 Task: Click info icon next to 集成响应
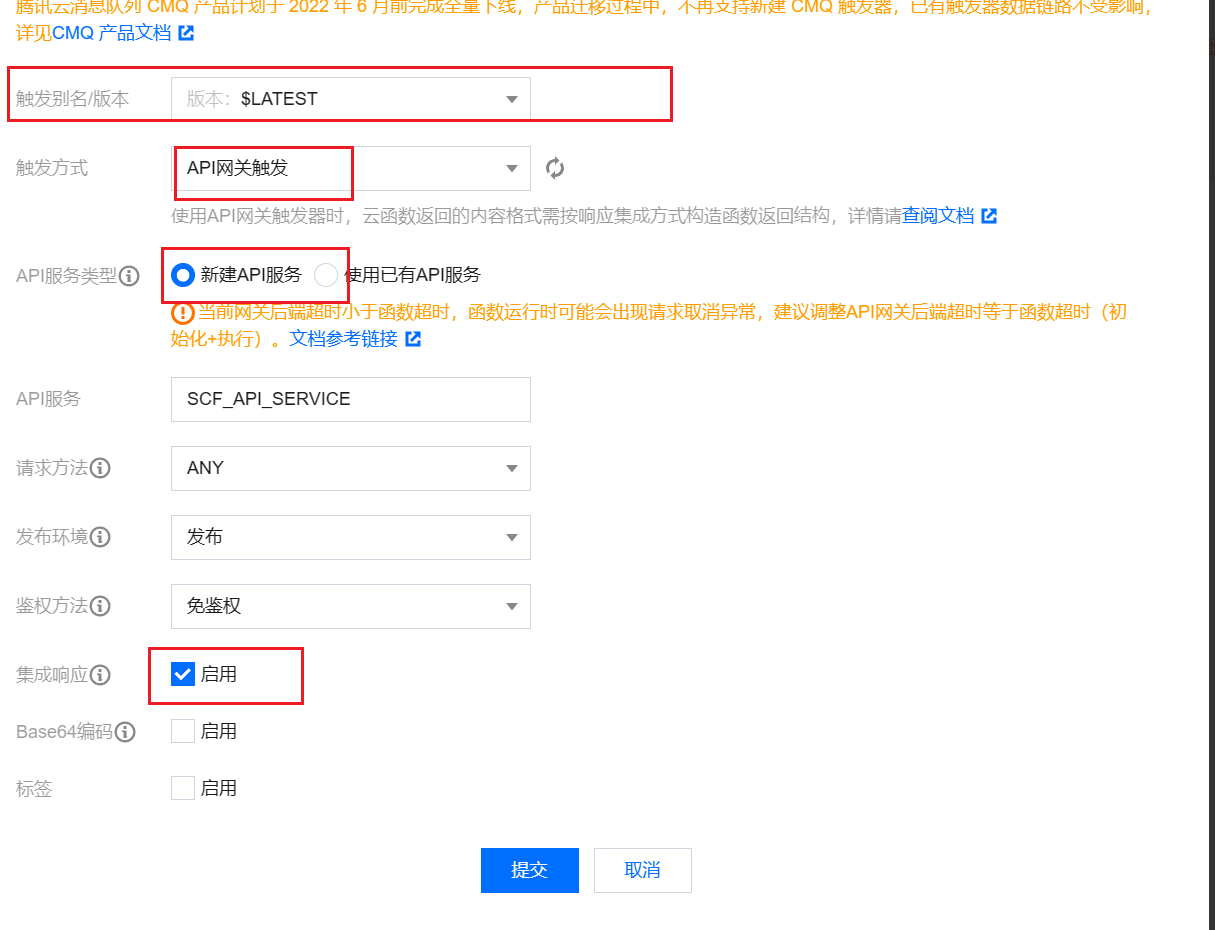[x=100, y=675]
